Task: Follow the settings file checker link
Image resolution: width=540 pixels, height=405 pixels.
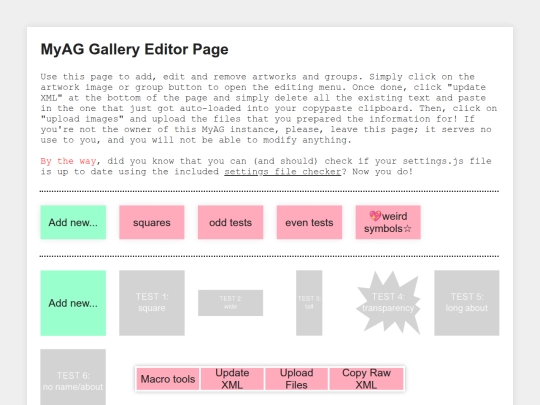Action: click(x=283, y=172)
